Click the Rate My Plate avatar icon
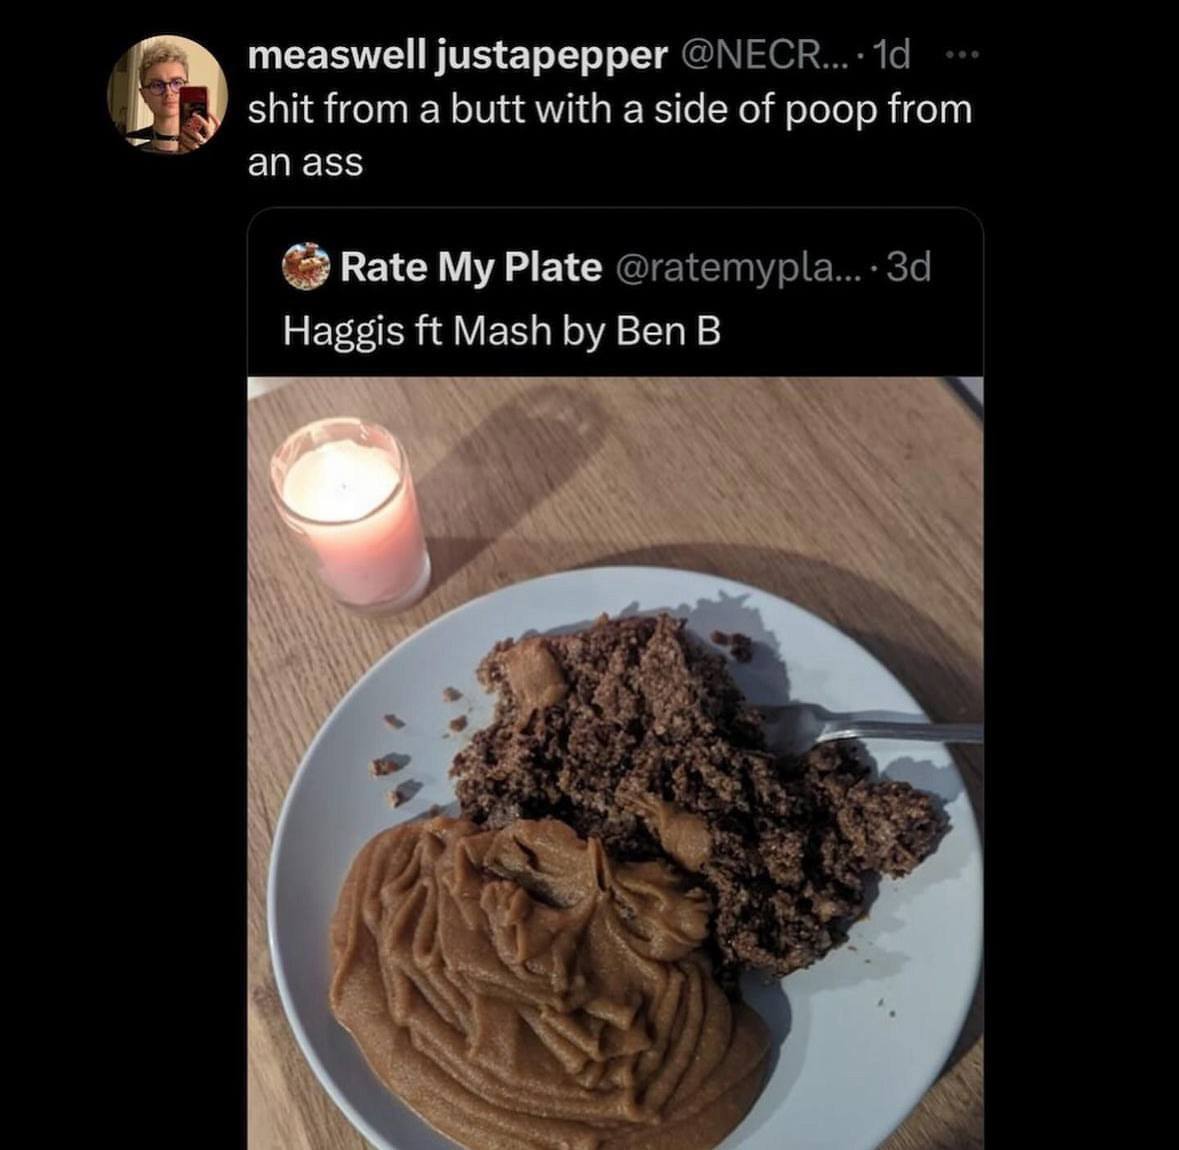The image size is (1179, 1150). [307, 267]
